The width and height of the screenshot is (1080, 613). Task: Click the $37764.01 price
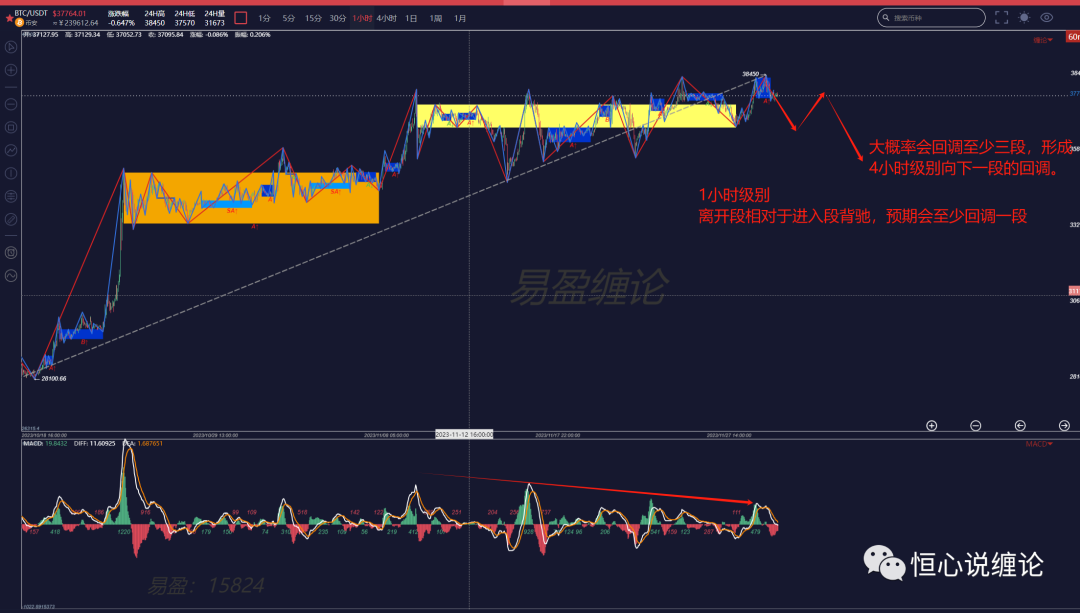(70, 13)
